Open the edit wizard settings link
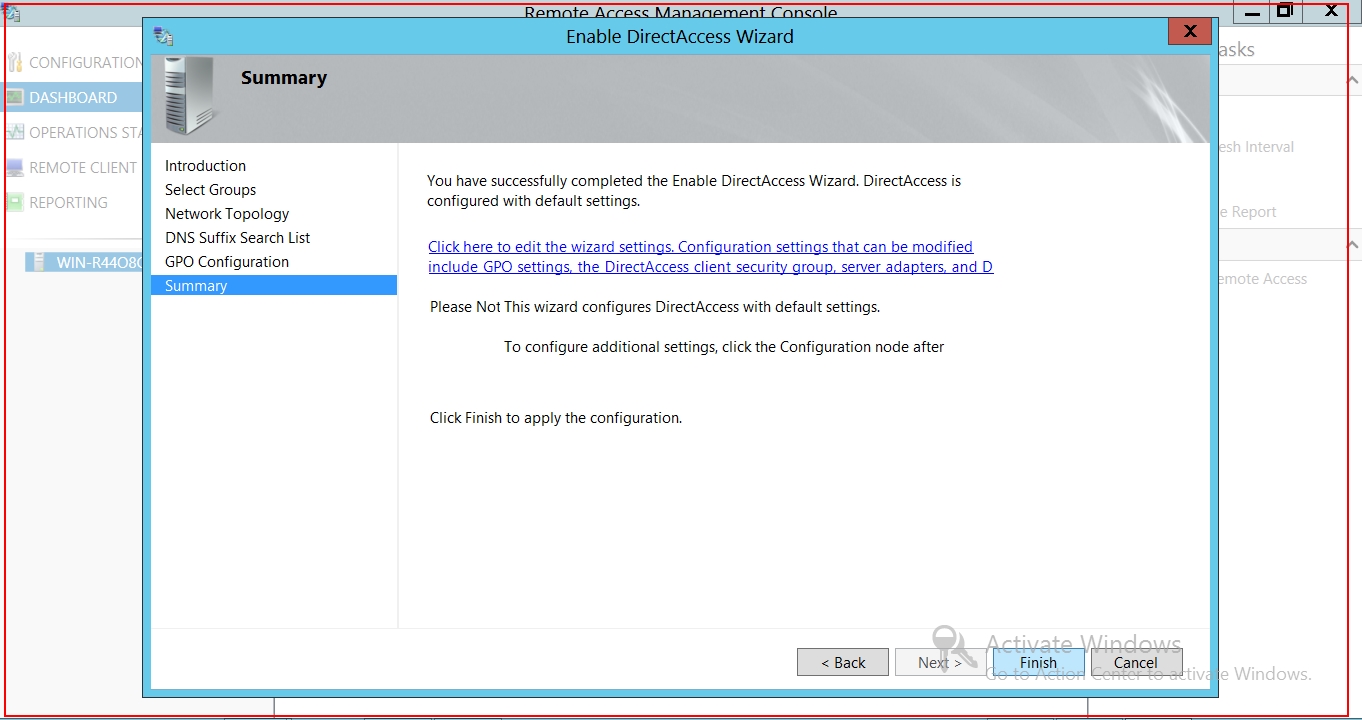1362x720 pixels. [710, 257]
